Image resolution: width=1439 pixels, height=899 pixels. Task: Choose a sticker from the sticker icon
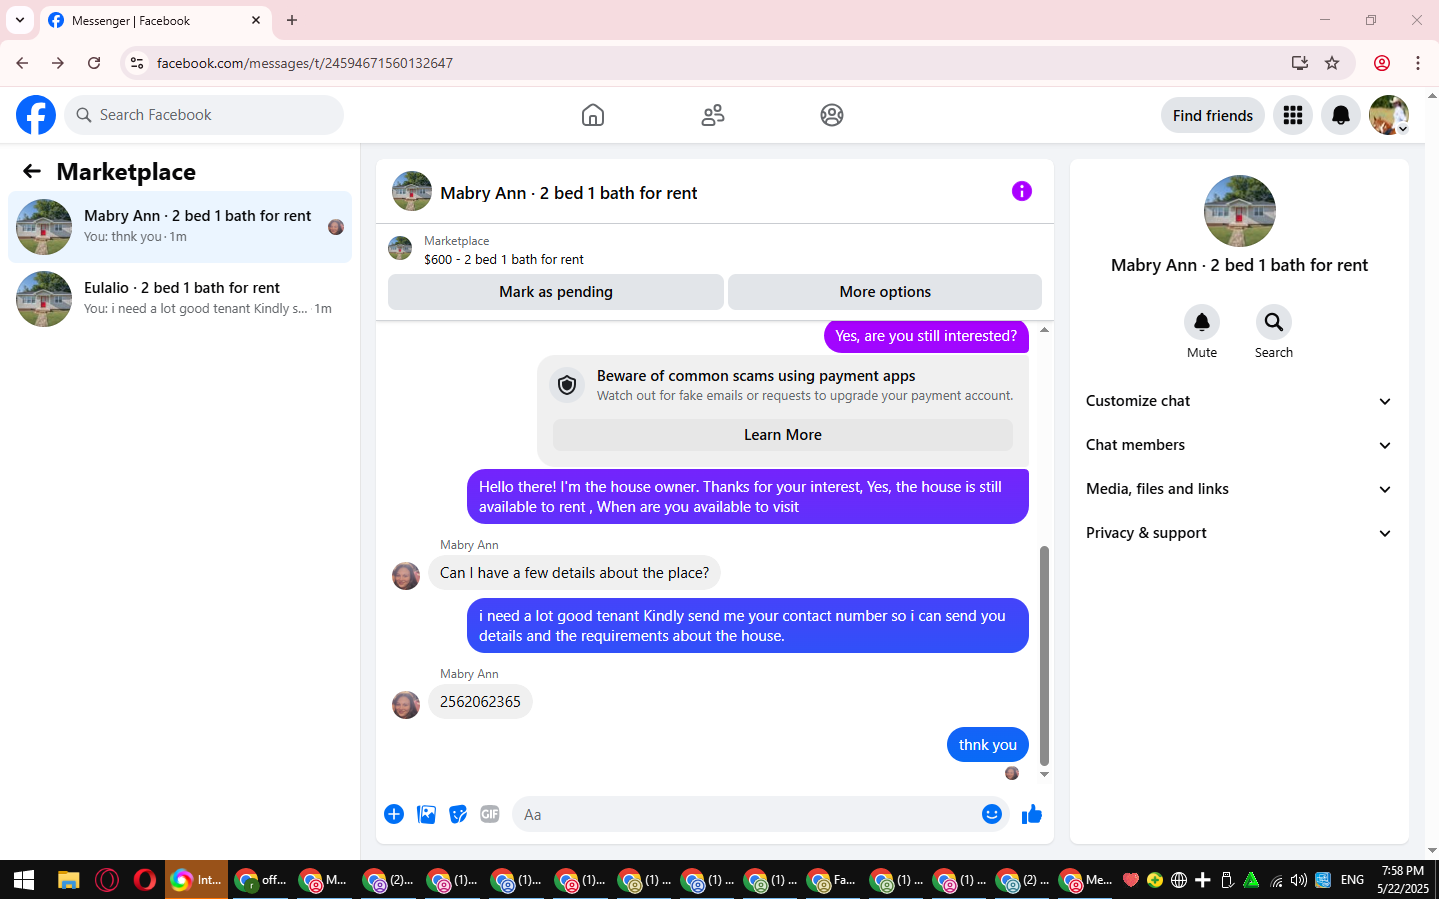(458, 814)
